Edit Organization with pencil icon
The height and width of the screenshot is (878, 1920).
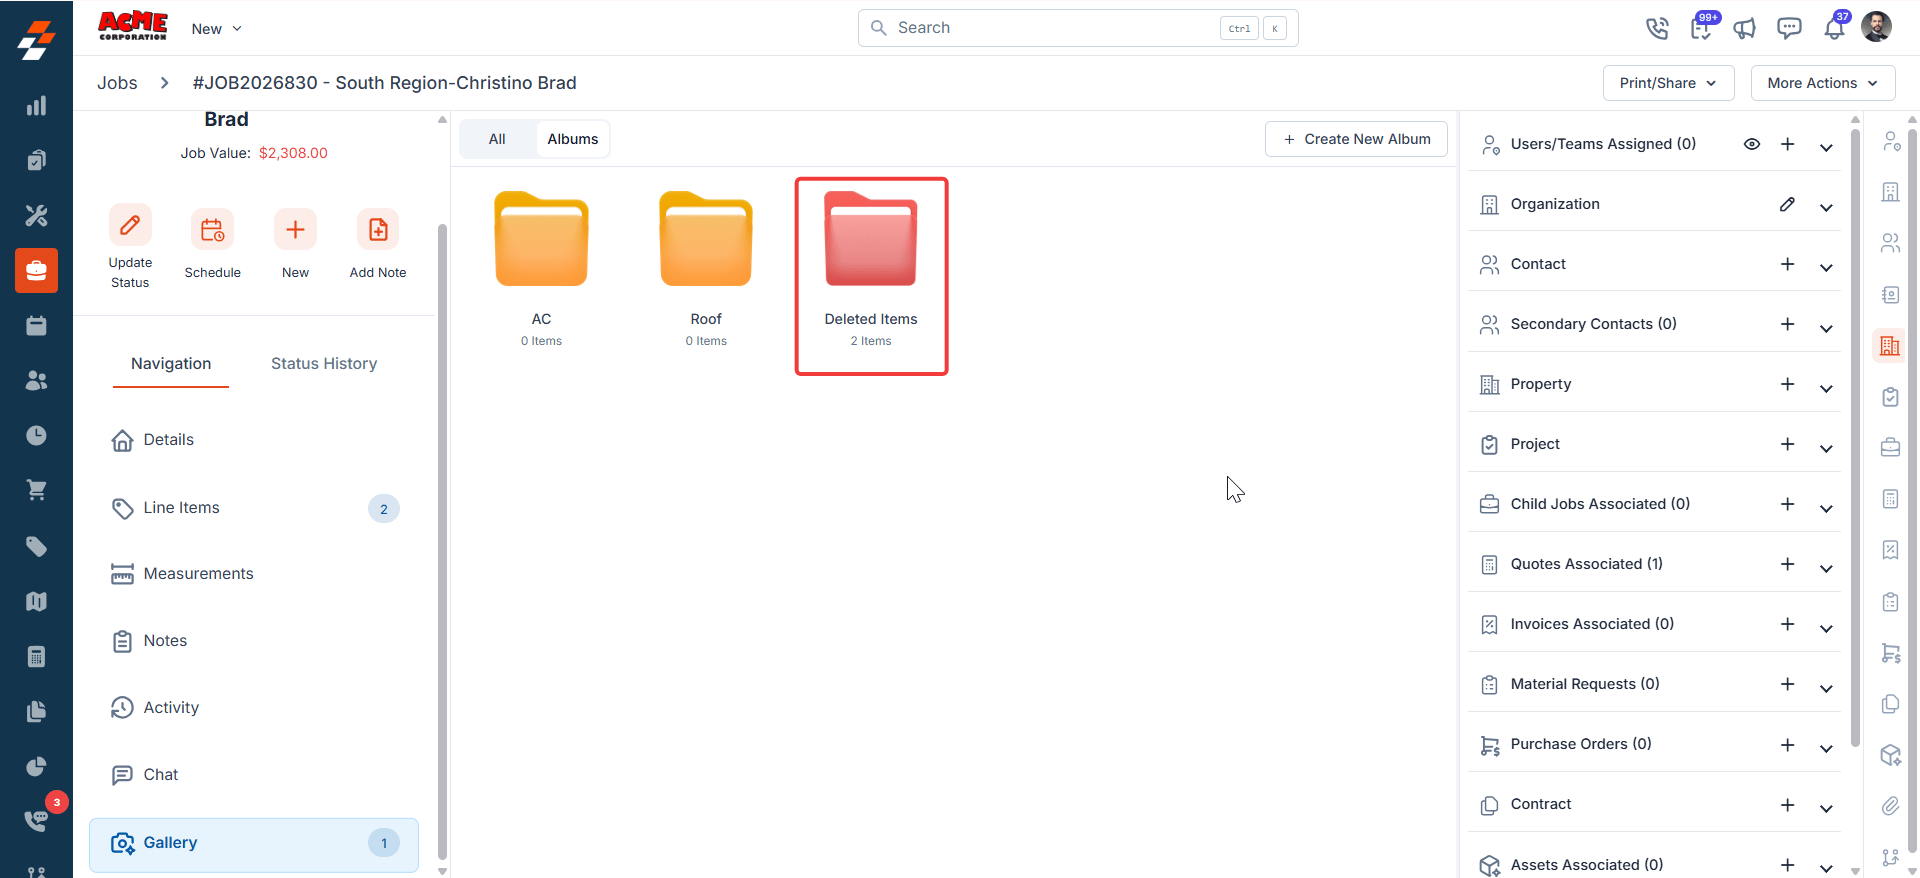click(x=1787, y=204)
